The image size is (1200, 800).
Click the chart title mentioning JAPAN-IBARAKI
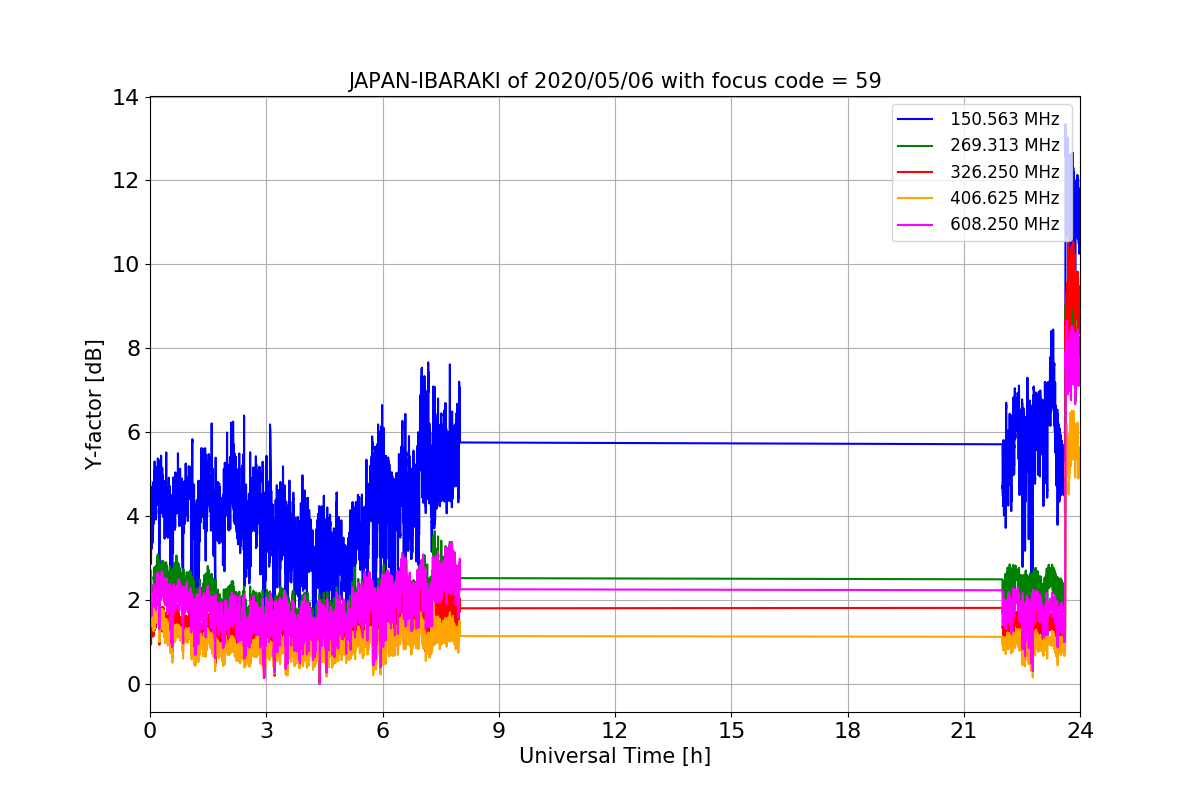coord(615,81)
